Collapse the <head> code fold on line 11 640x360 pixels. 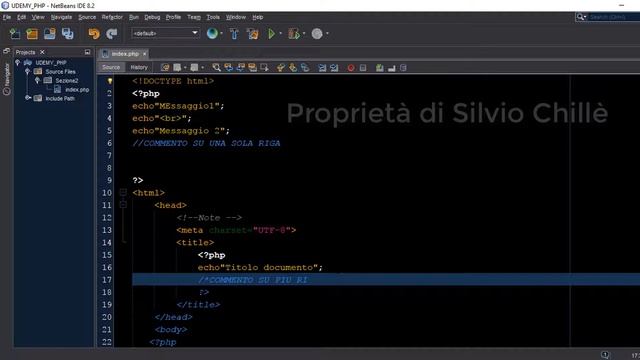click(123, 205)
